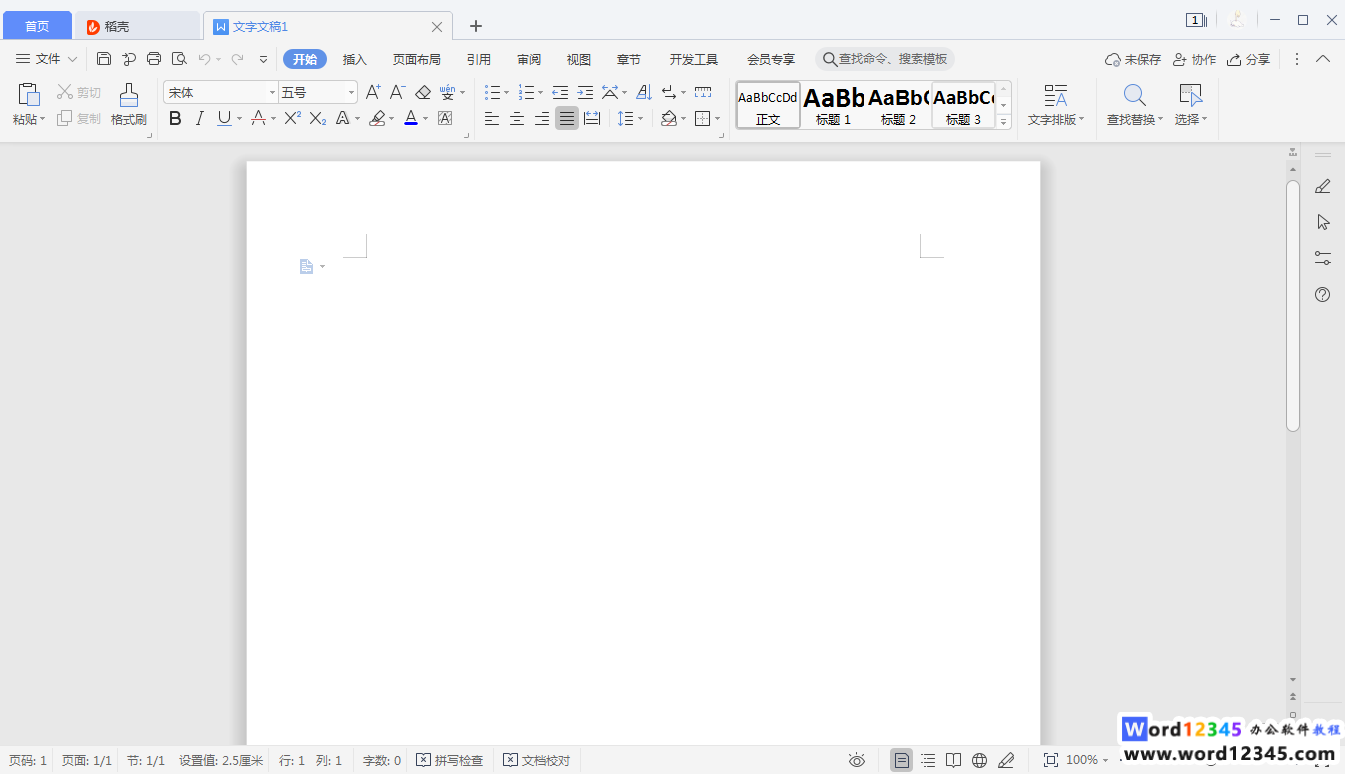Open the font size dropdown (五号)

(x=351, y=93)
